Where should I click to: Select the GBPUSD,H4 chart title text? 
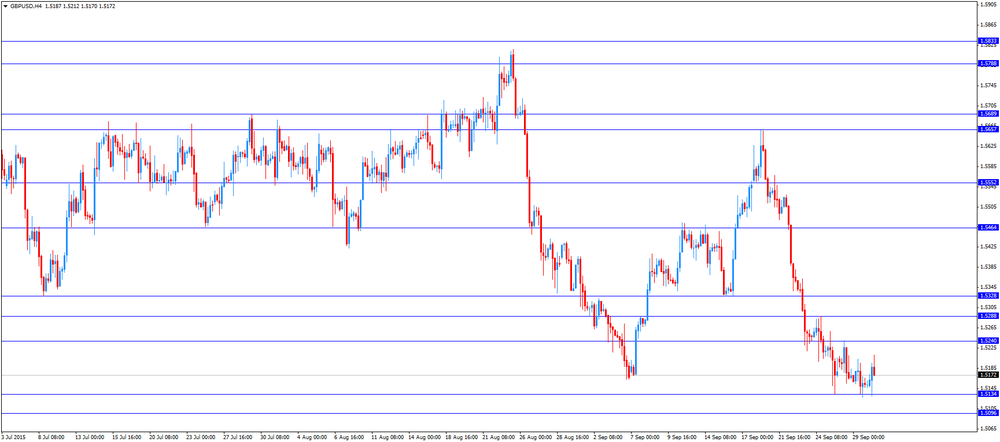pos(24,5)
